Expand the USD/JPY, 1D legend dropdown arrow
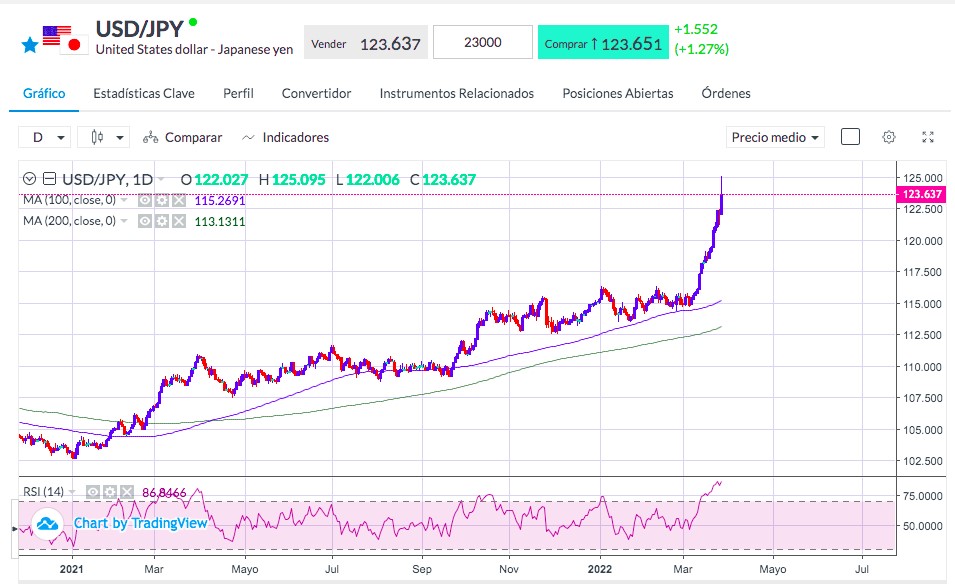955x584 pixels. tap(161, 179)
